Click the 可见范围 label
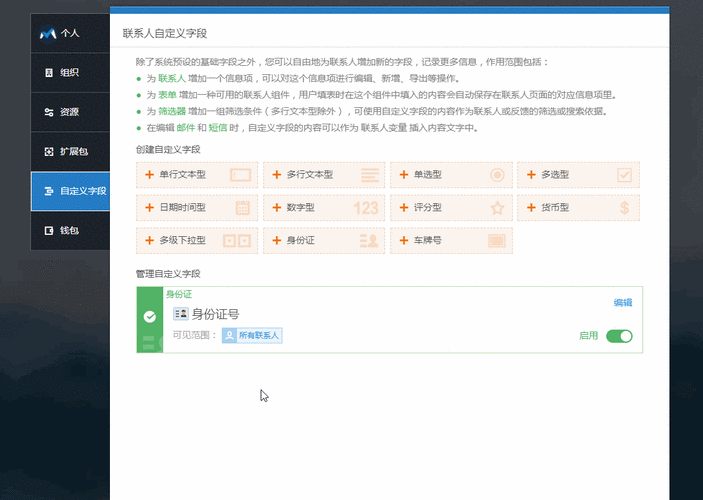703x500 pixels. [x=195, y=335]
